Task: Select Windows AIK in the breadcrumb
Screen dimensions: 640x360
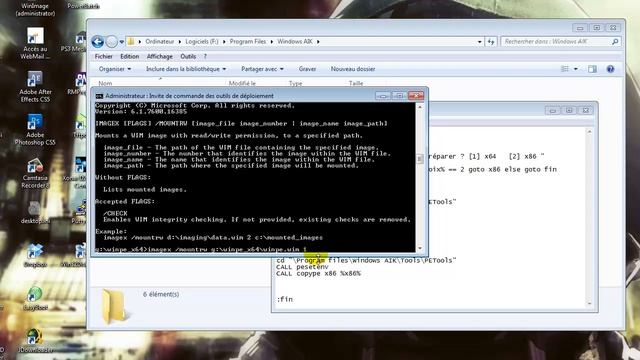Action: 295,42
